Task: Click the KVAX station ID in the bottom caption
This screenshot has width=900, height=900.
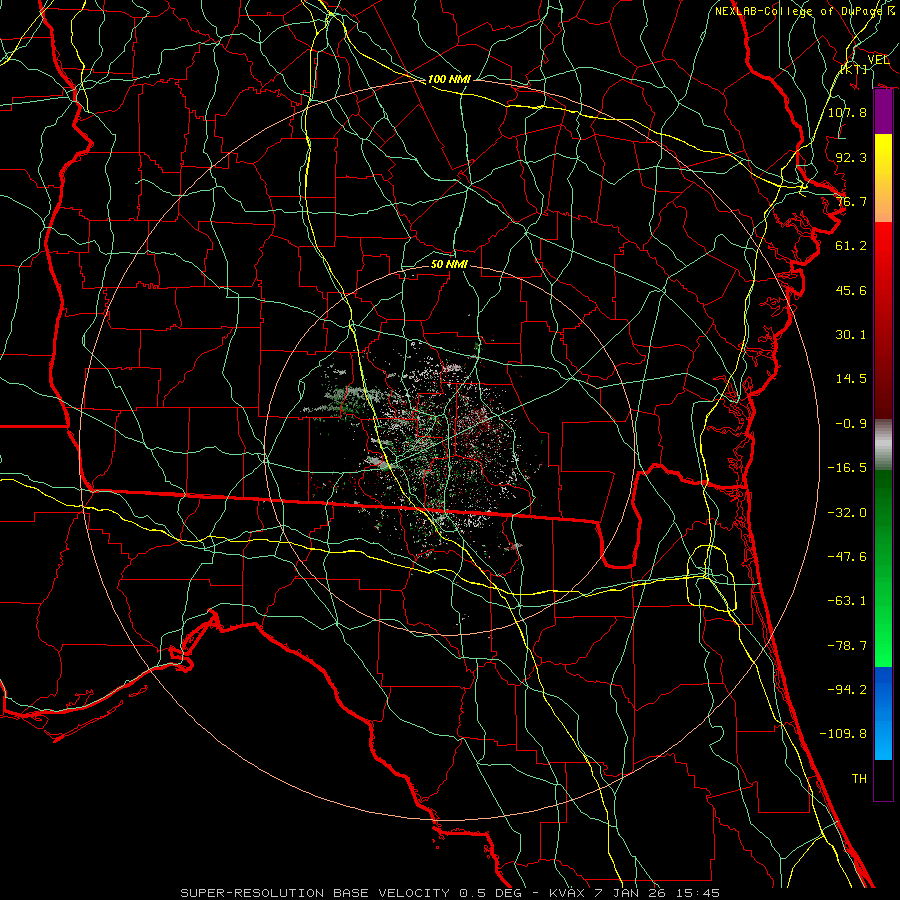Action: click(567, 893)
